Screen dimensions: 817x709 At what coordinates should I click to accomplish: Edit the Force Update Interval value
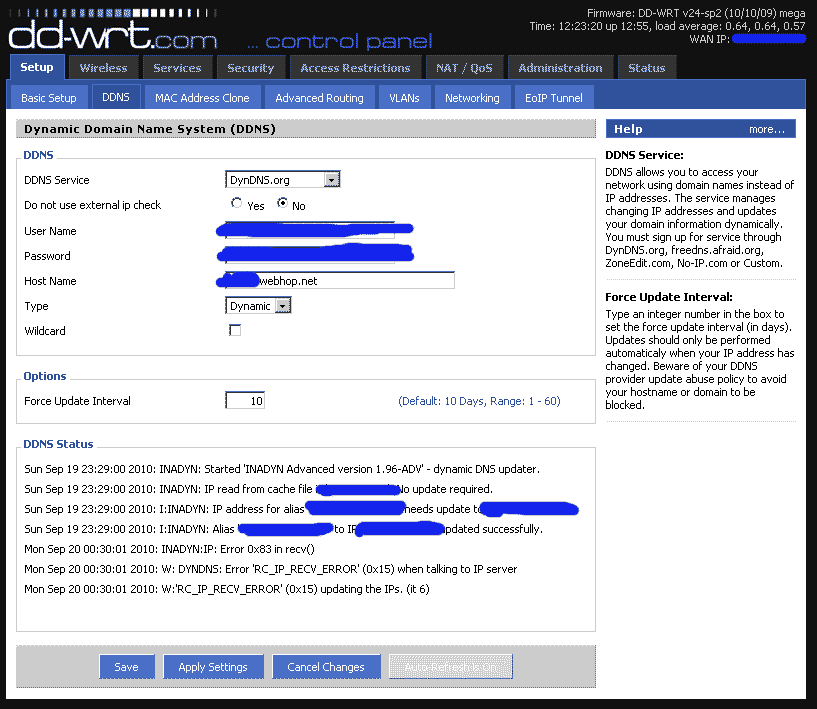tap(245, 401)
